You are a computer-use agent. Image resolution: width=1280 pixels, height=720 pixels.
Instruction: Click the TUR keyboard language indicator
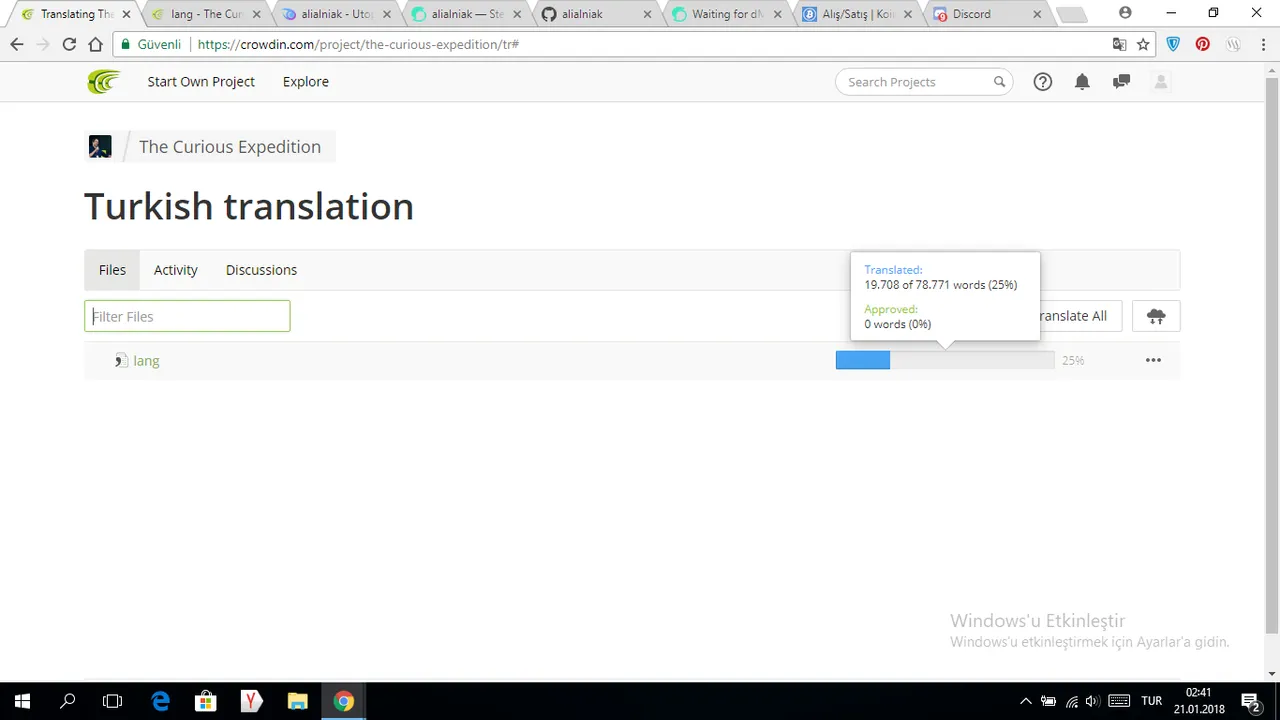click(1151, 701)
